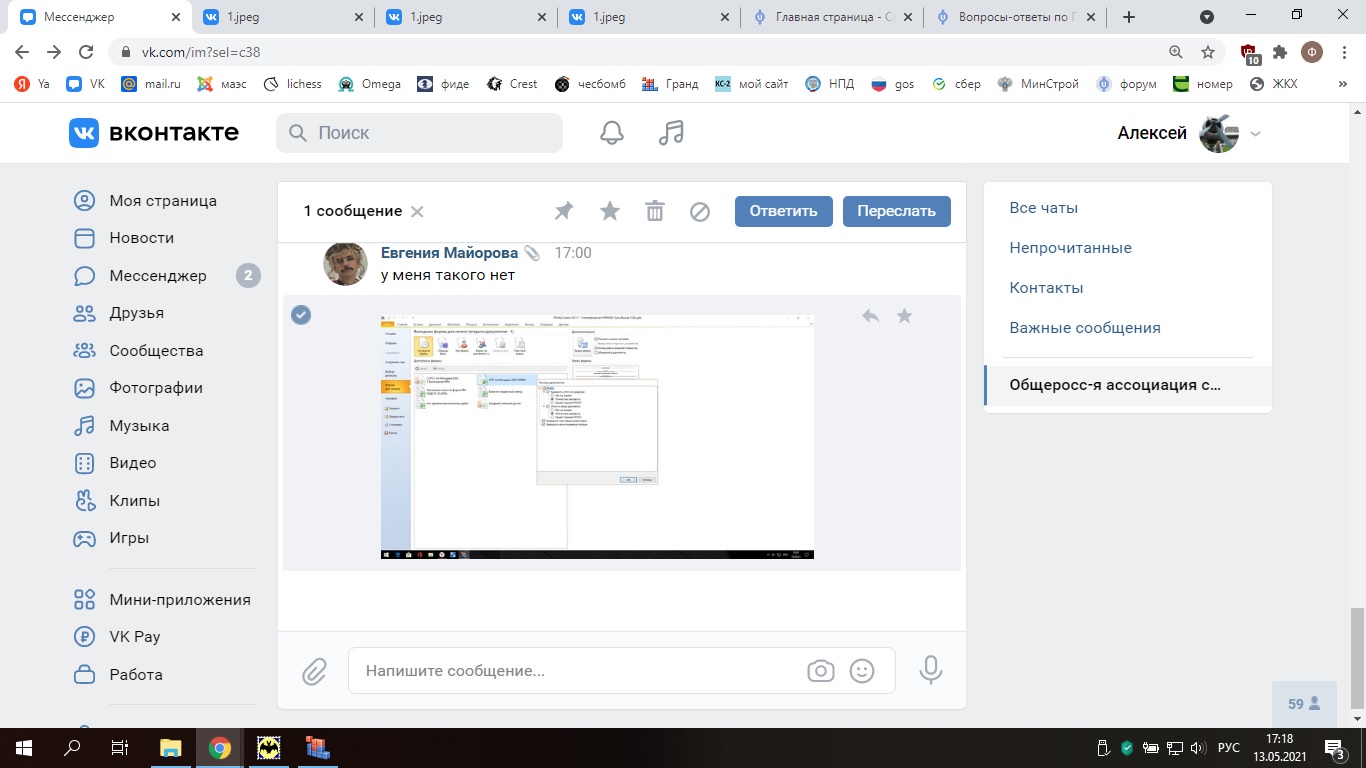This screenshot has height=768, width=1366.
Task: Pin the selected message with the pin icon
Action: point(564,211)
